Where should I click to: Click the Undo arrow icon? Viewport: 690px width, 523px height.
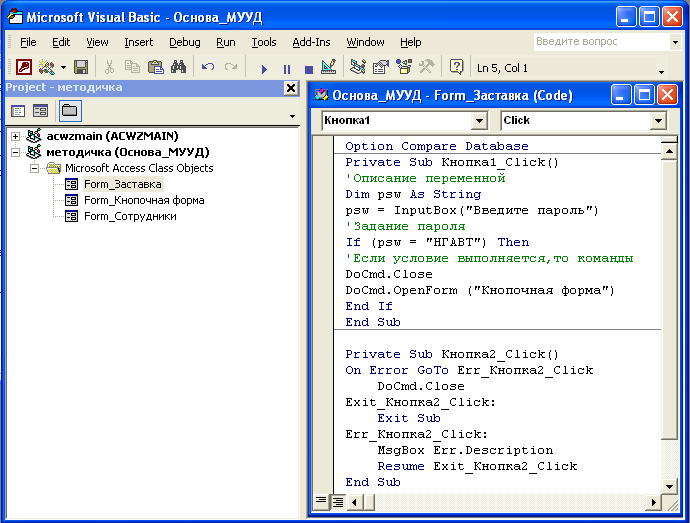[x=208, y=67]
